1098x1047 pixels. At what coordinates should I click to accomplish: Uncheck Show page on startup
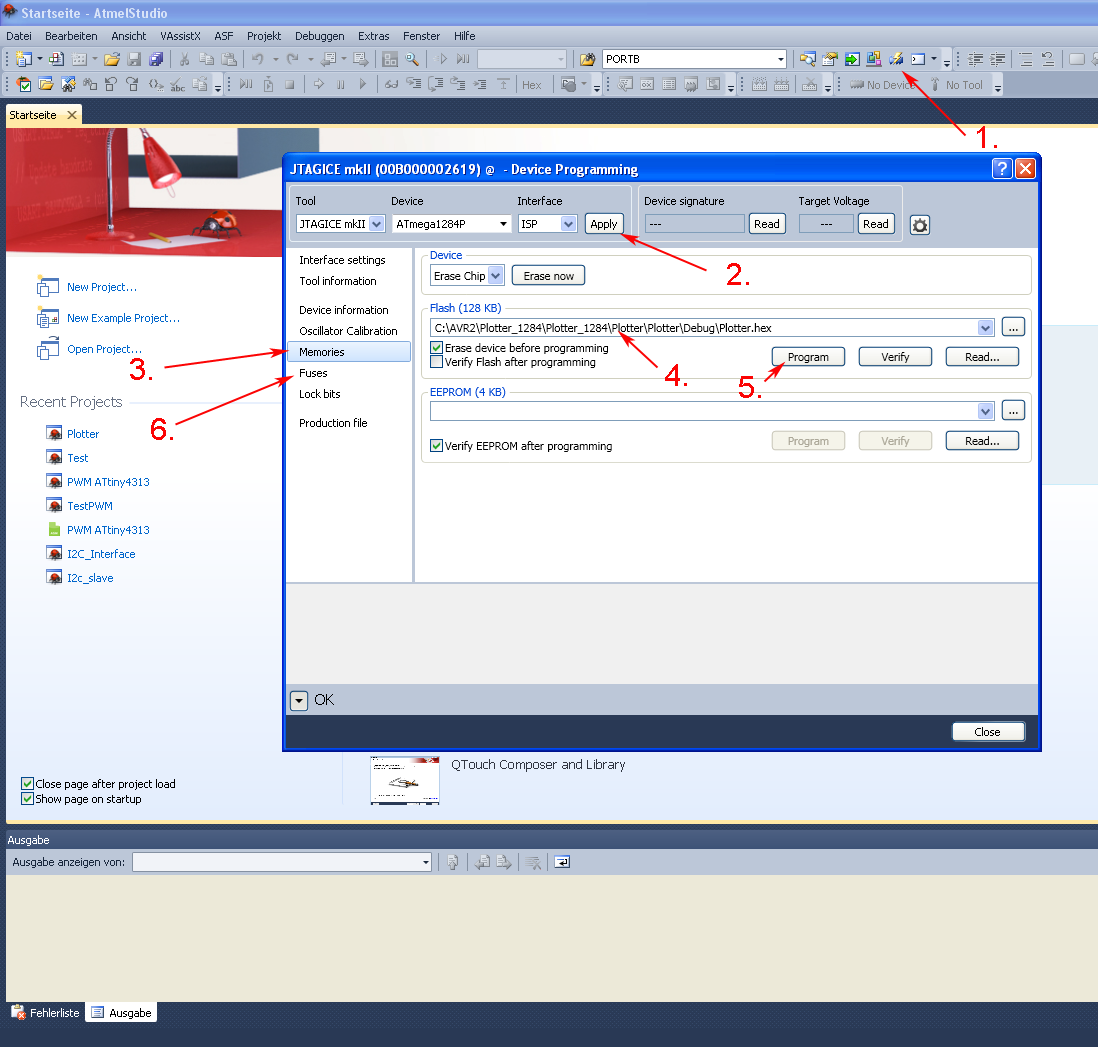click(27, 799)
